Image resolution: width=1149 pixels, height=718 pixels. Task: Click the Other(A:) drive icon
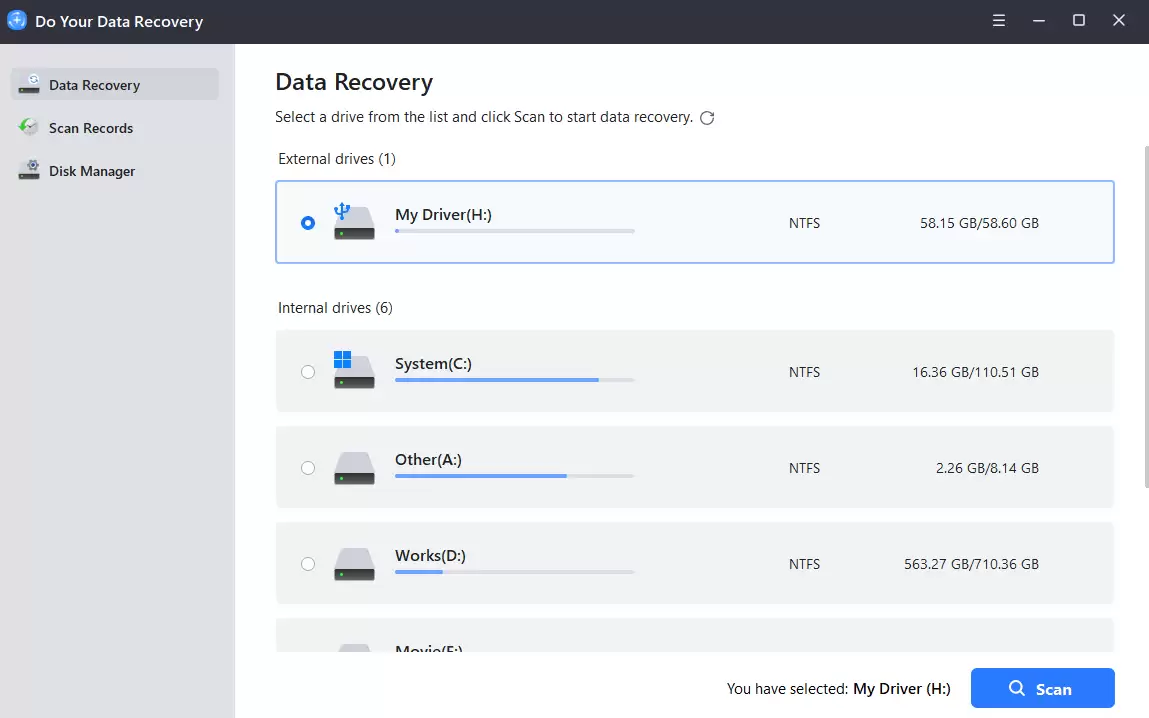(354, 468)
